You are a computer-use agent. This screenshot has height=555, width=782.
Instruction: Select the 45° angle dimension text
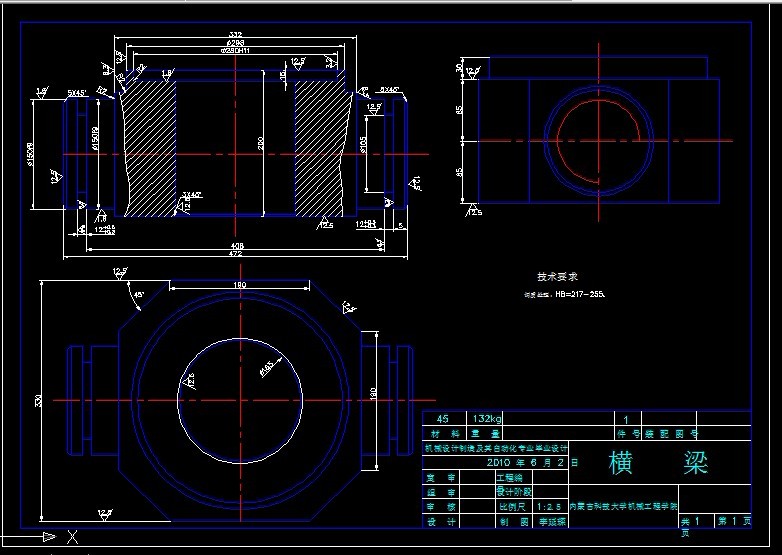139,295
